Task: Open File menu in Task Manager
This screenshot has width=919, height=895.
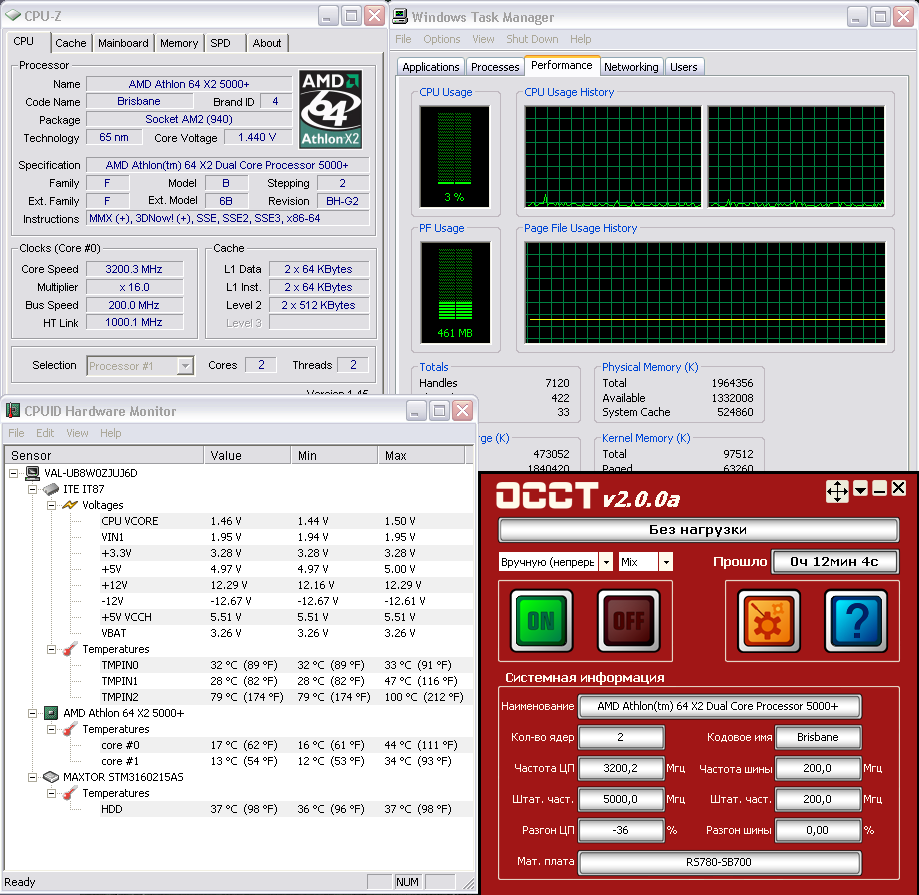Action: [x=403, y=39]
